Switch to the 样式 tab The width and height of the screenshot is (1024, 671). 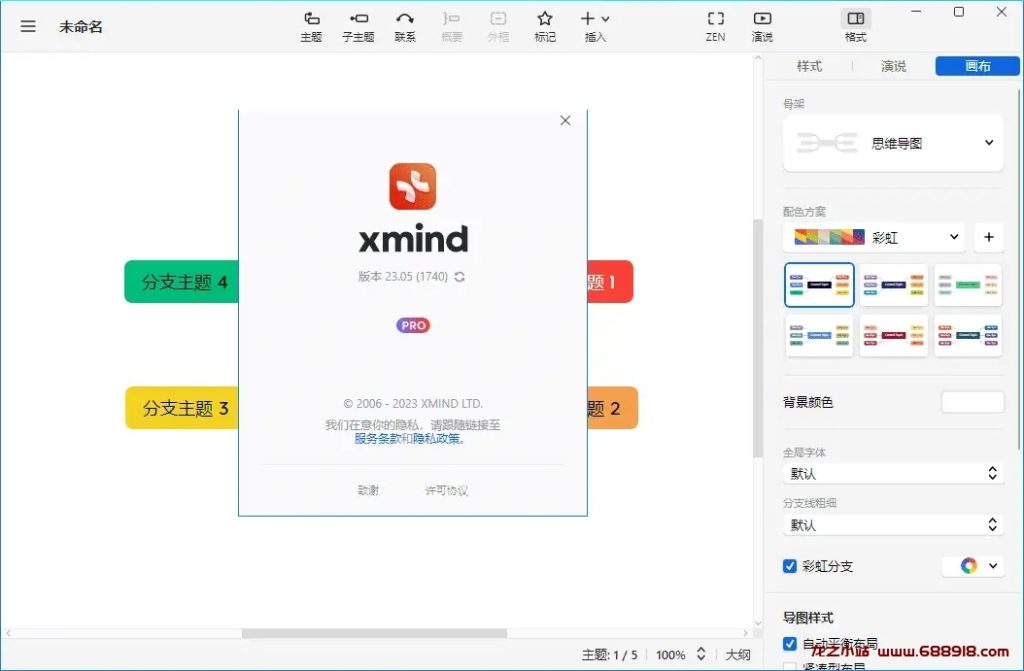809,66
